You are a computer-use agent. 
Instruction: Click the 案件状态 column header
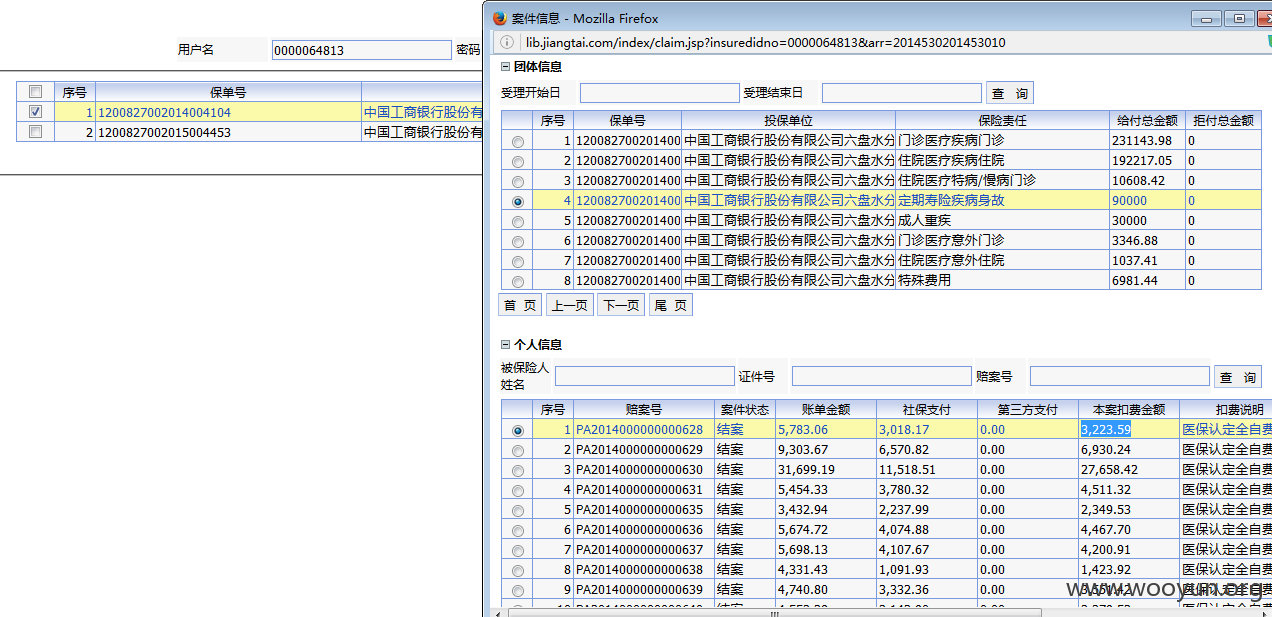click(744, 409)
